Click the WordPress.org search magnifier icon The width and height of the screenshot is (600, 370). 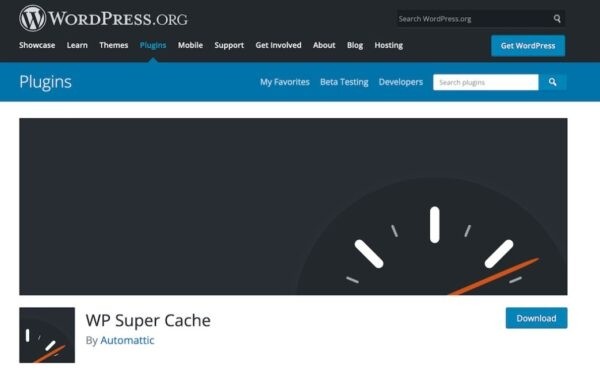[x=557, y=18]
